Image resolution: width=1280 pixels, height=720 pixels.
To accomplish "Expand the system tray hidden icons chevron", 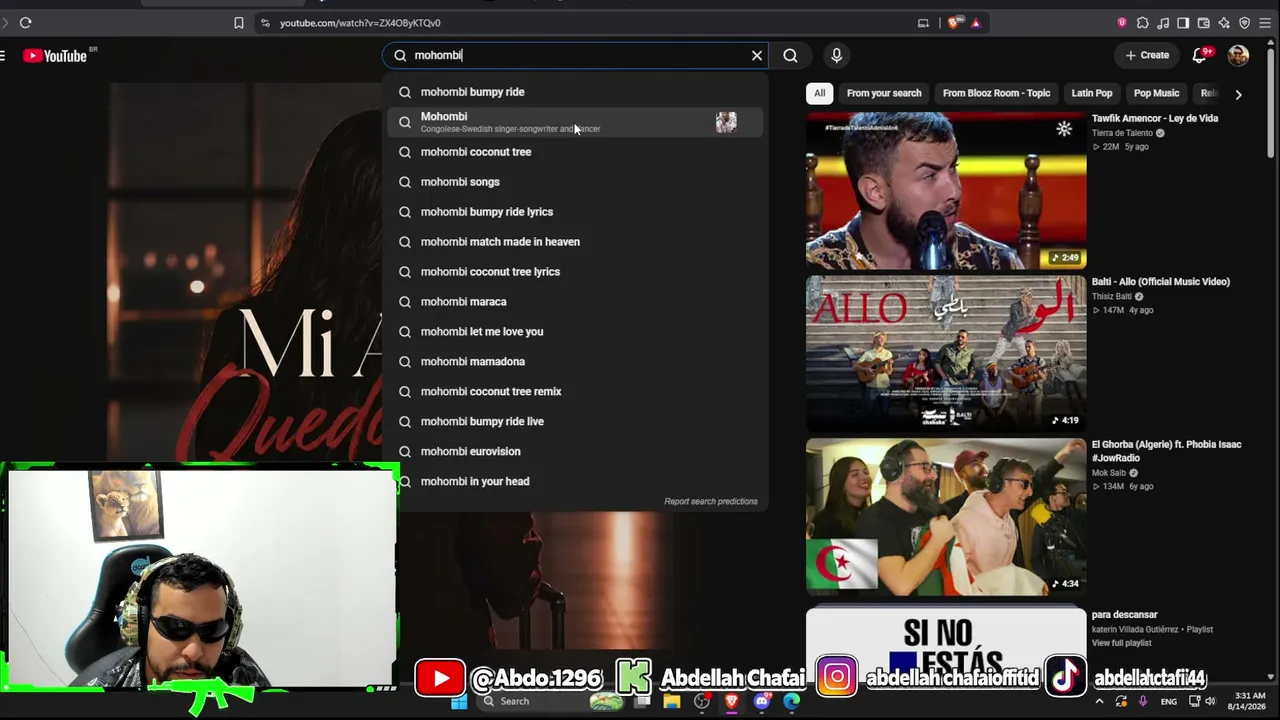I will coord(1099,702).
